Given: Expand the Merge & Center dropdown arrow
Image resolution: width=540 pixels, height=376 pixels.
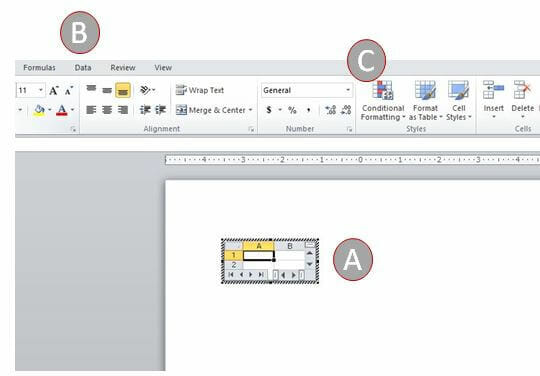Looking at the screenshot, I should click(x=251, y=110).
